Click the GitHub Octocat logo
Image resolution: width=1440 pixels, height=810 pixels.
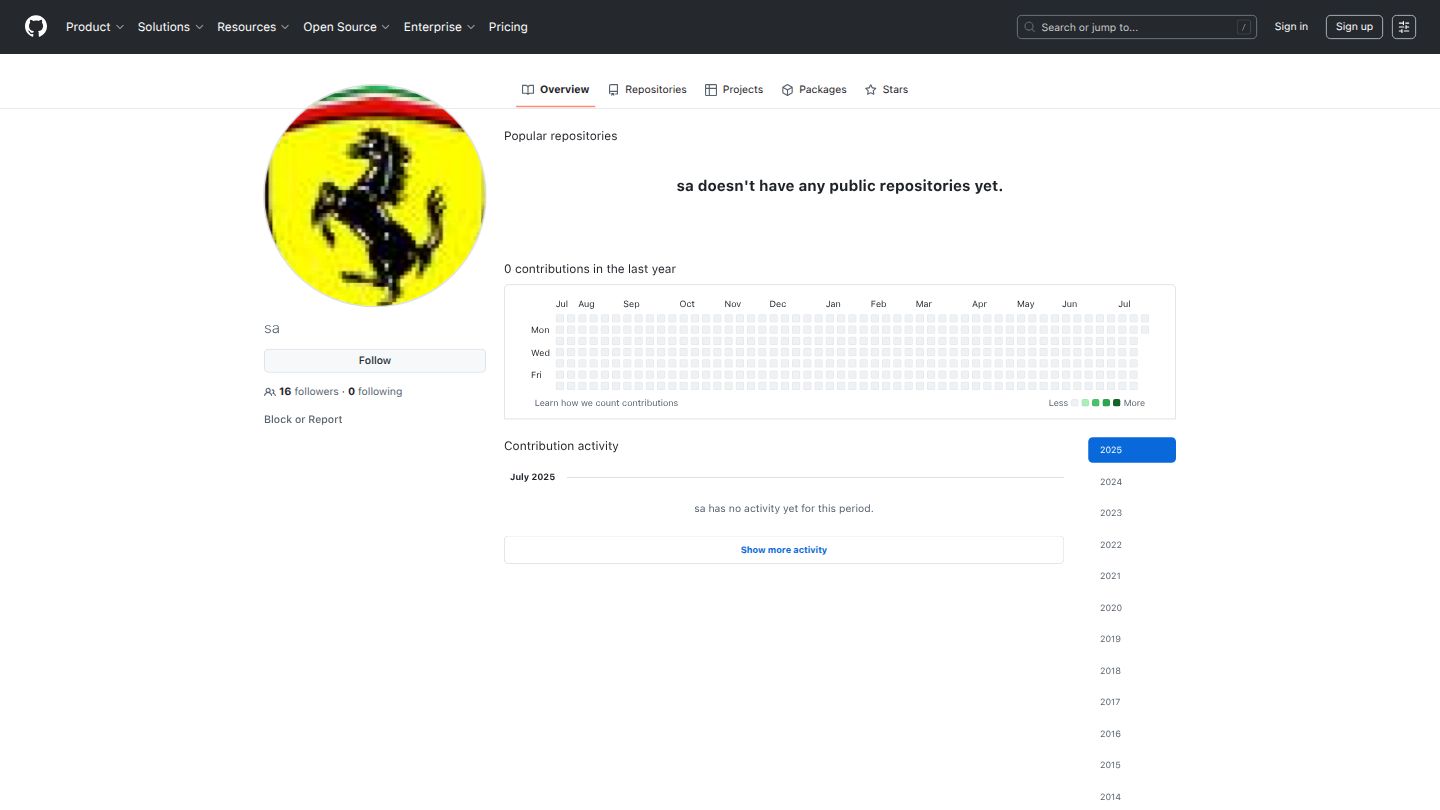36,27
